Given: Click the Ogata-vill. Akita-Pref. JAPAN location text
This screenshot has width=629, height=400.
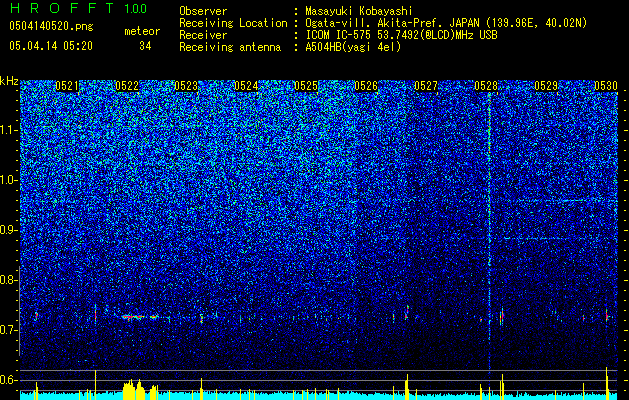Looking at the screenshot, I should click(x=446, y=23).
